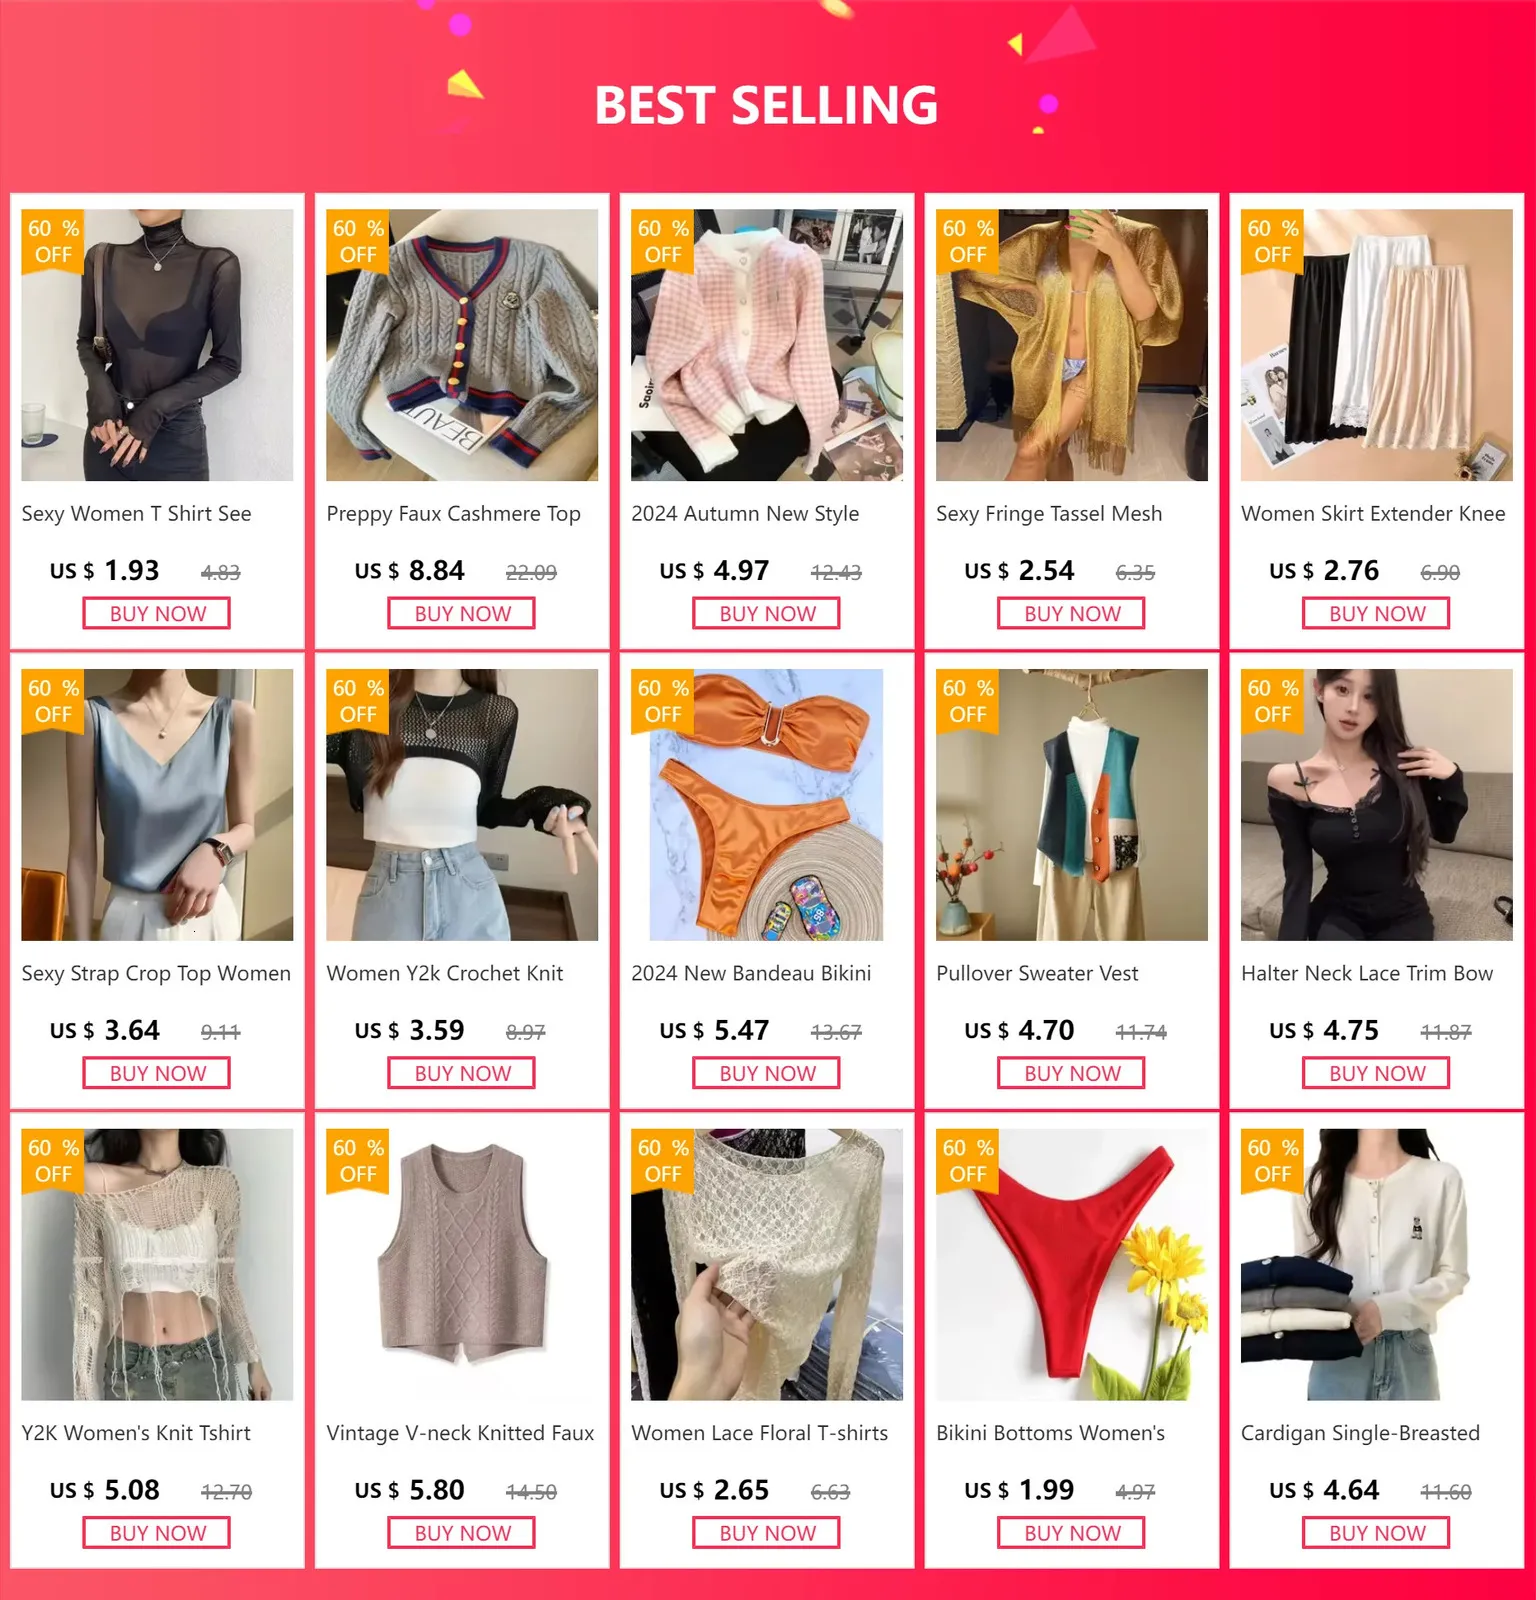Click the 60% OFF badge on grey cable cardigan
The image size is (1536, 1600).
pos(358,241)
